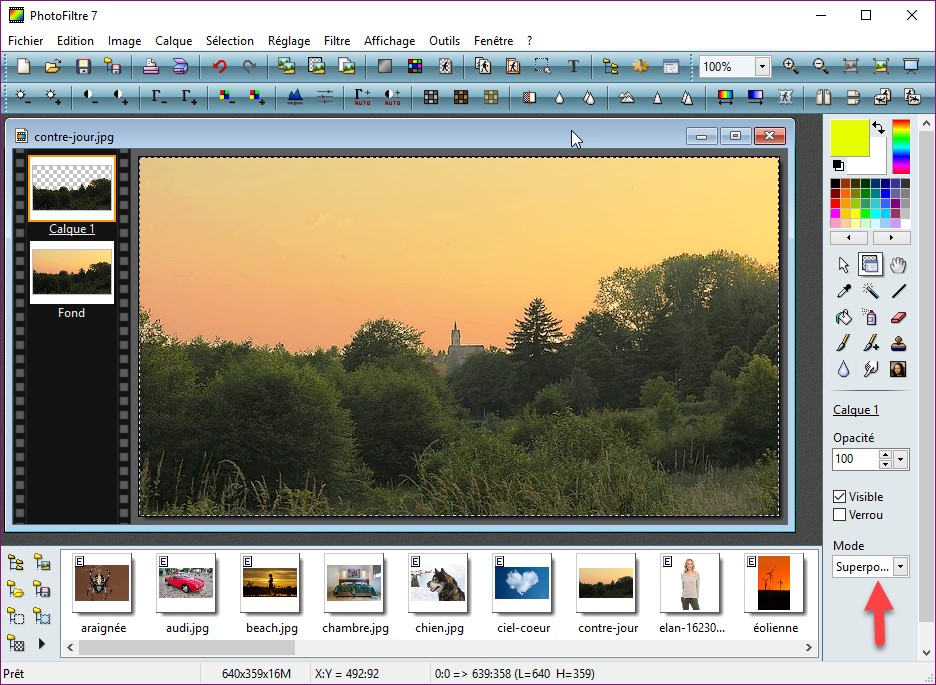Swap foreground and background colors
936x685 pixels.
877,128
